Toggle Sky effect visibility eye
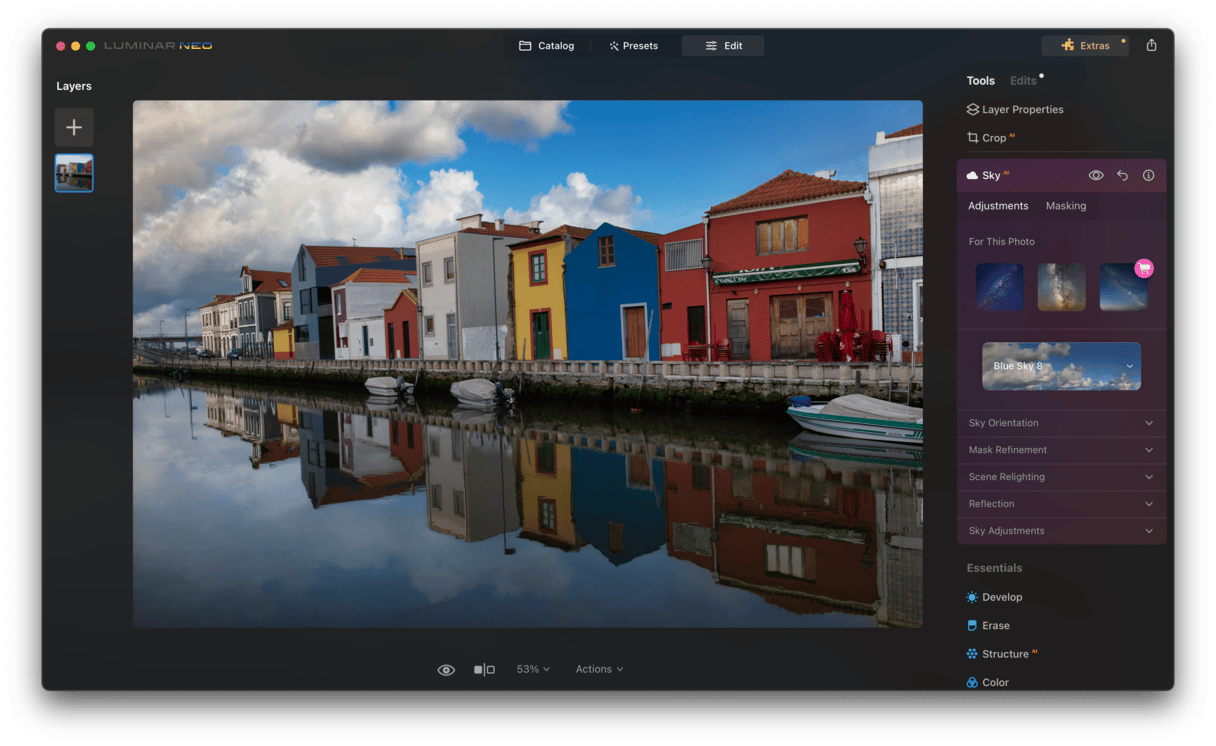 click(x=1096, y=175)
